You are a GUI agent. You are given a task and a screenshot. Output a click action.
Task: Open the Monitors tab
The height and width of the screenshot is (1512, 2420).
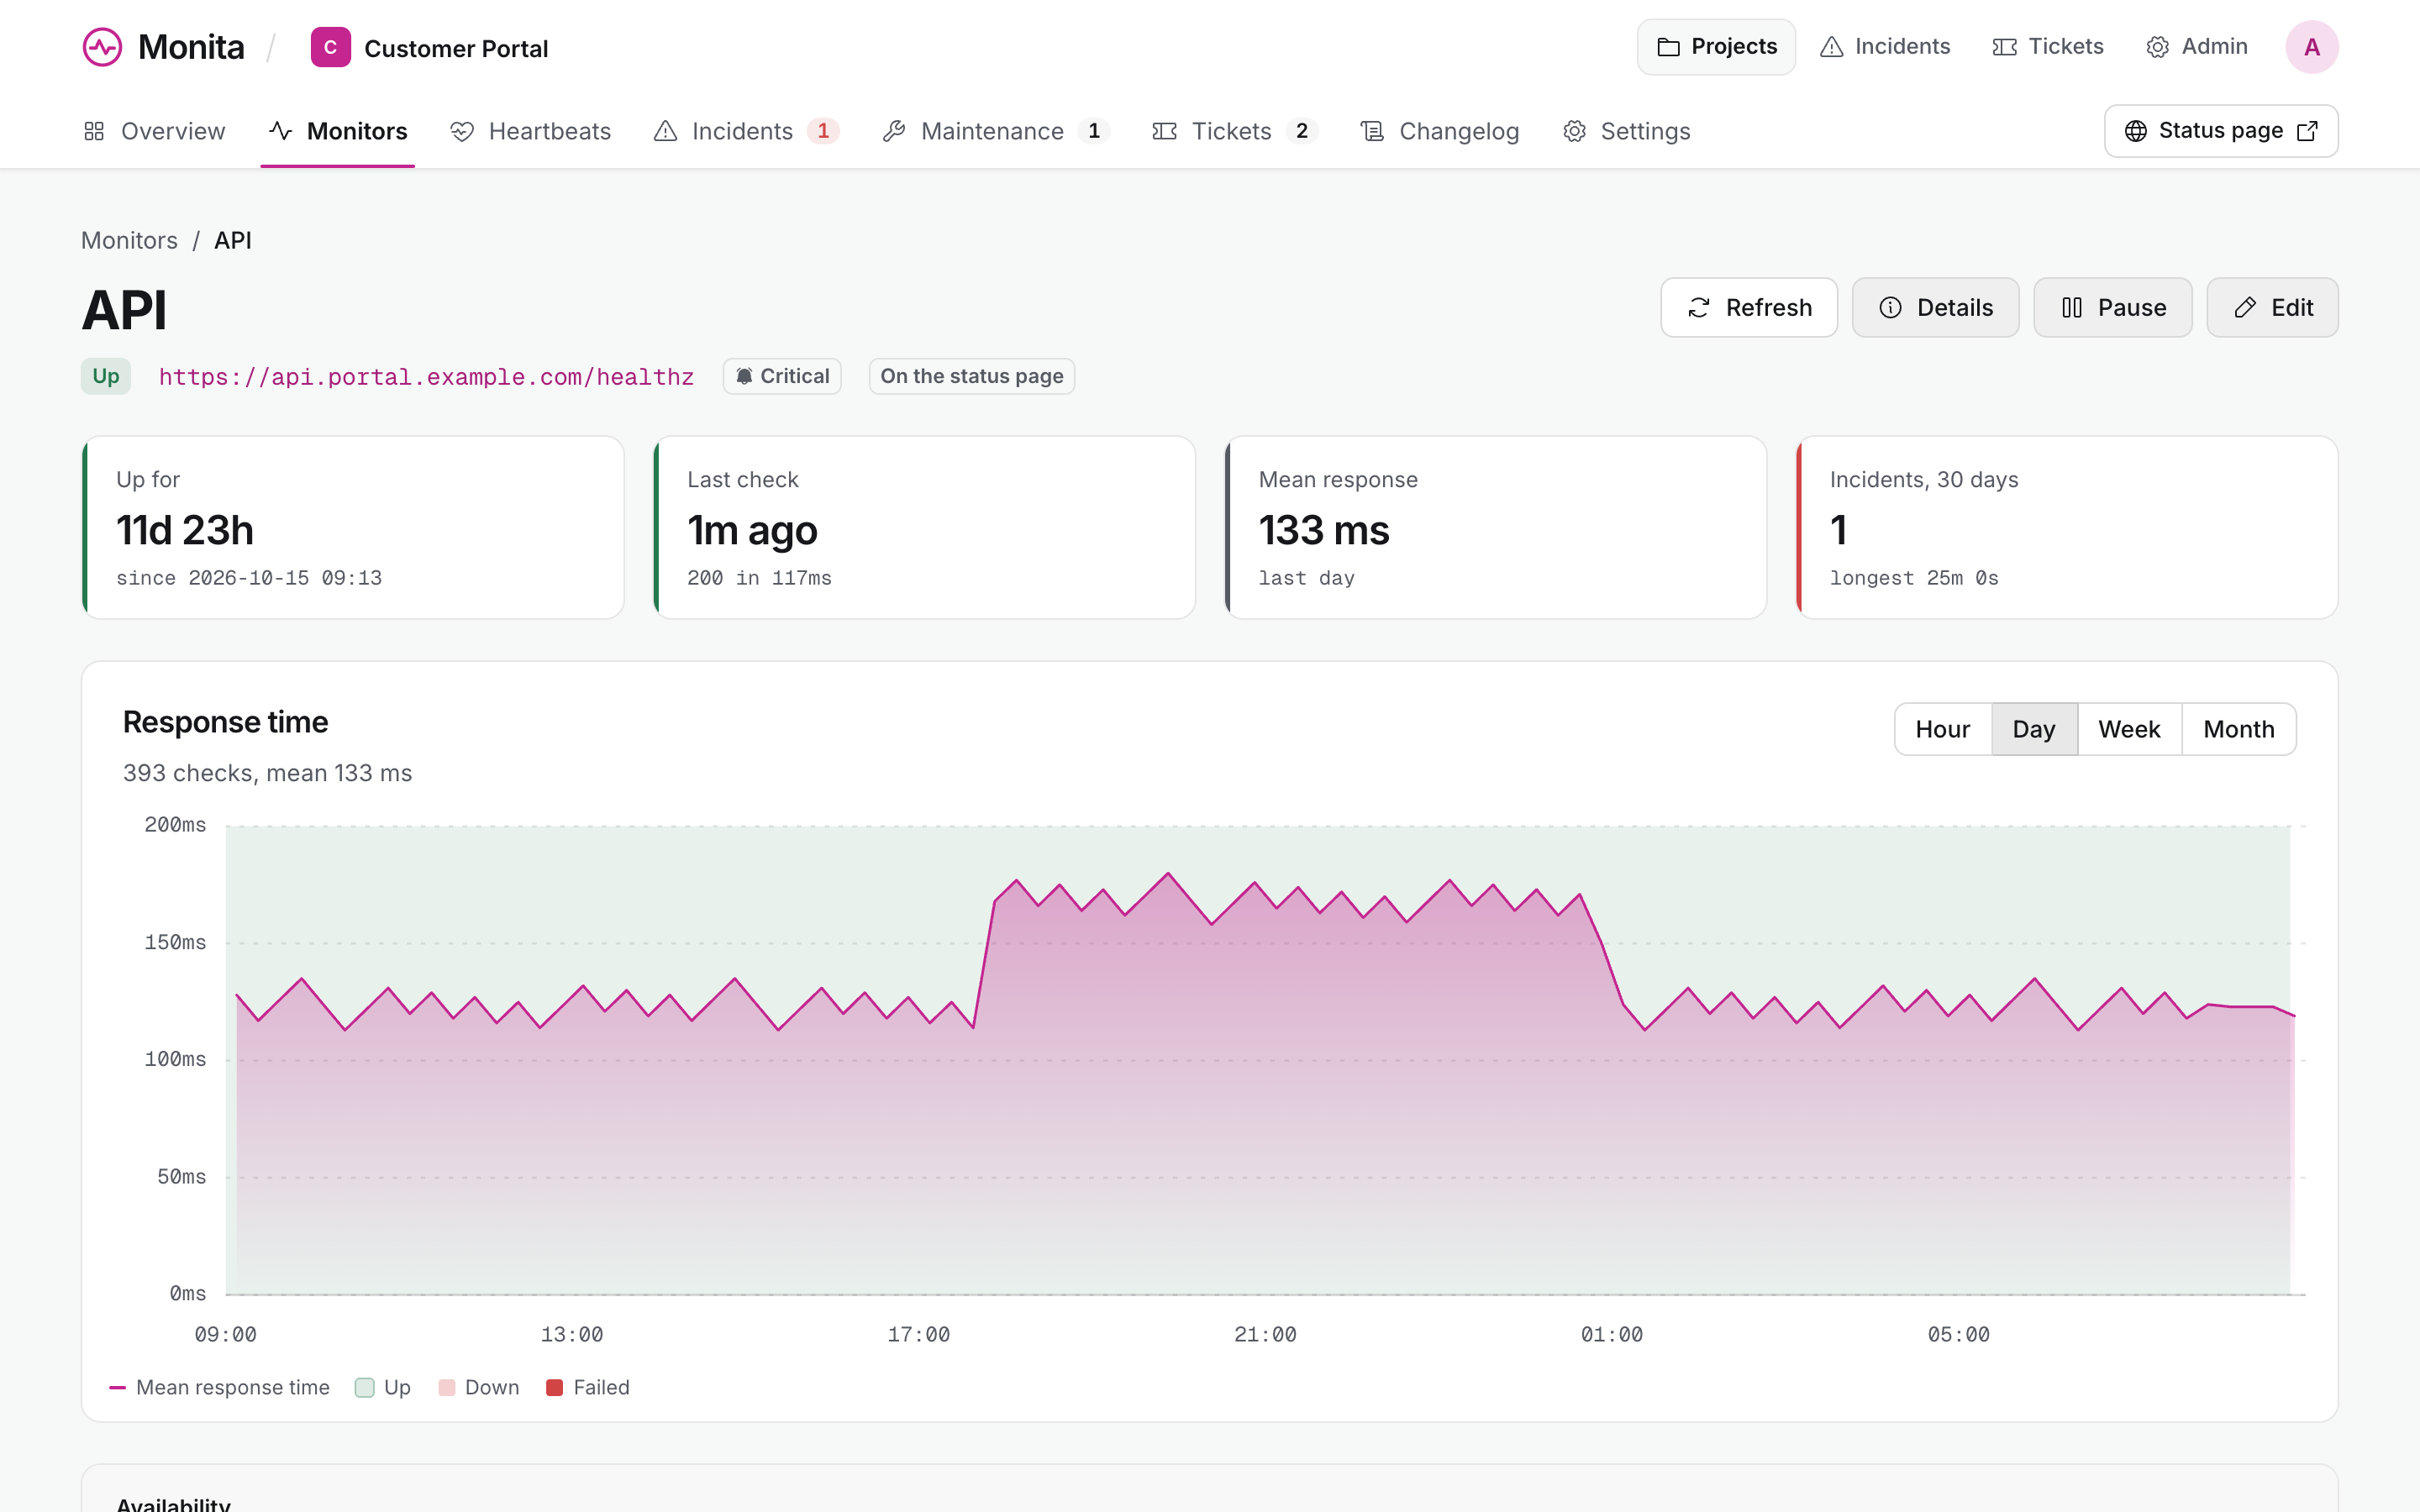[x=338, y=131]
